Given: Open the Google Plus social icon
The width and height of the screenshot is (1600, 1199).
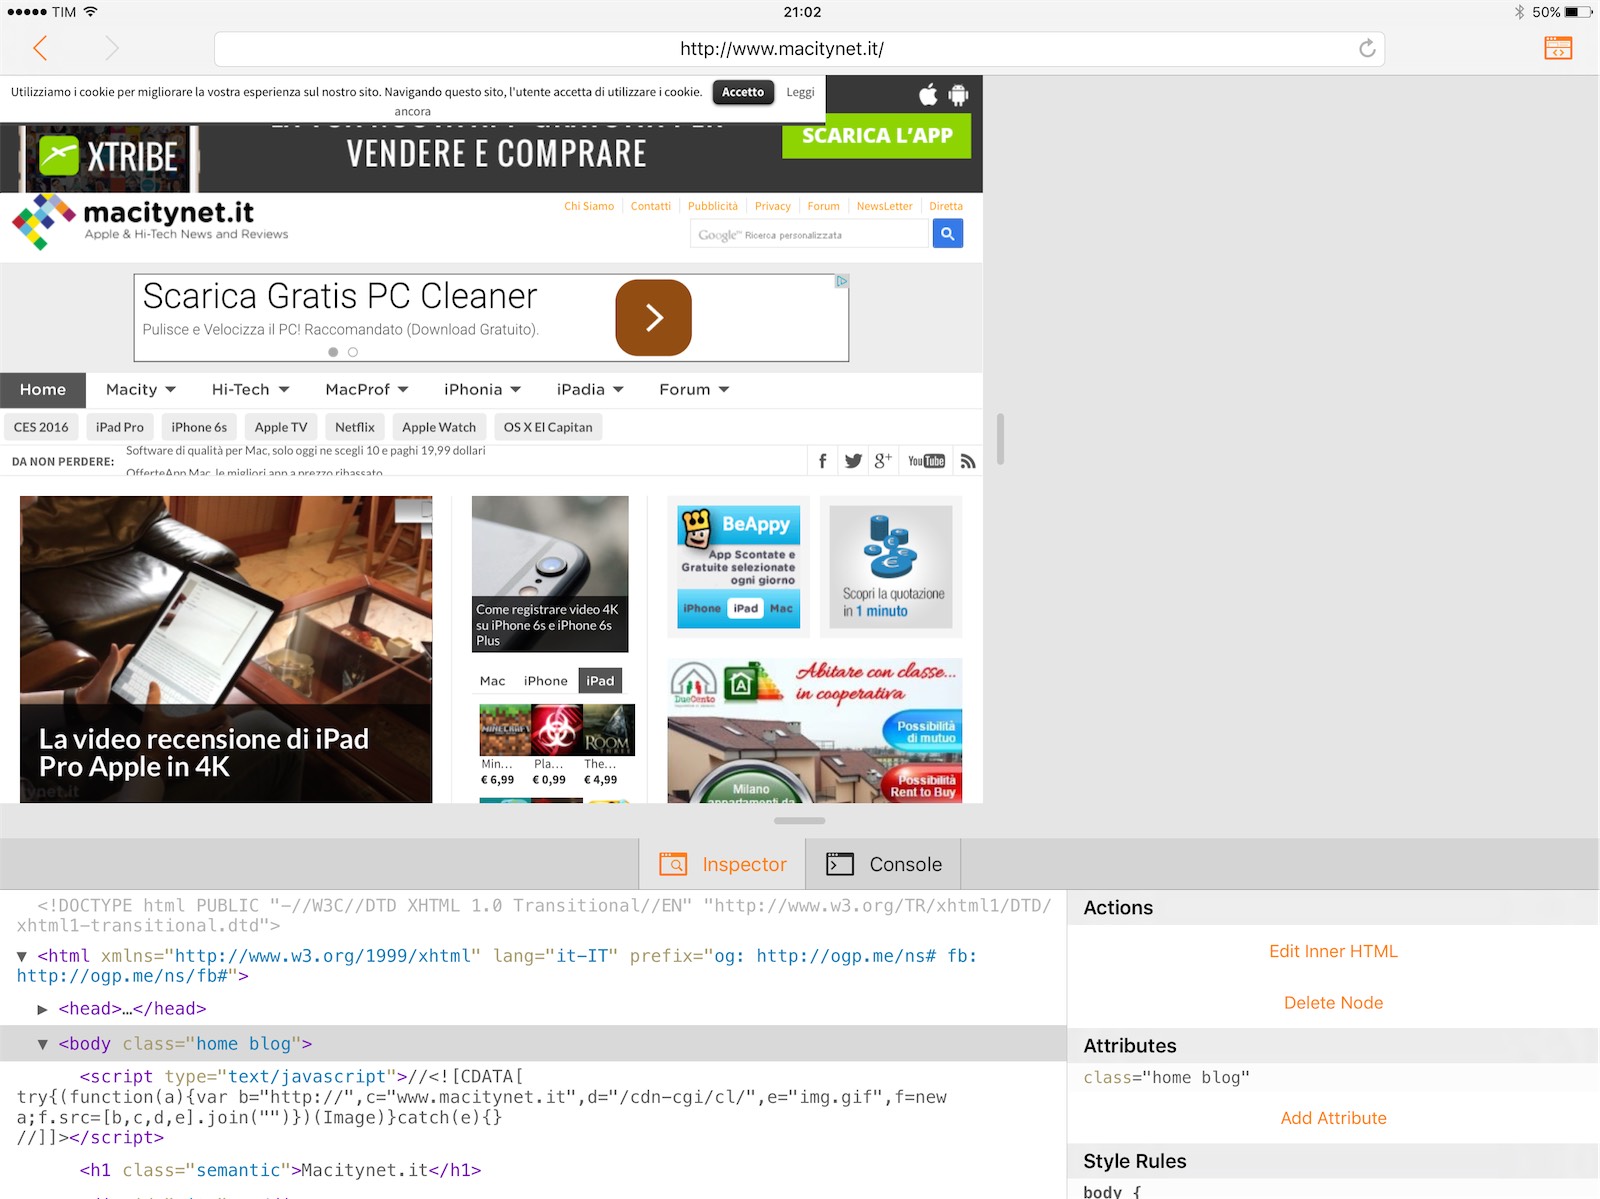Looking at the screenshot, I should (883, 461).
